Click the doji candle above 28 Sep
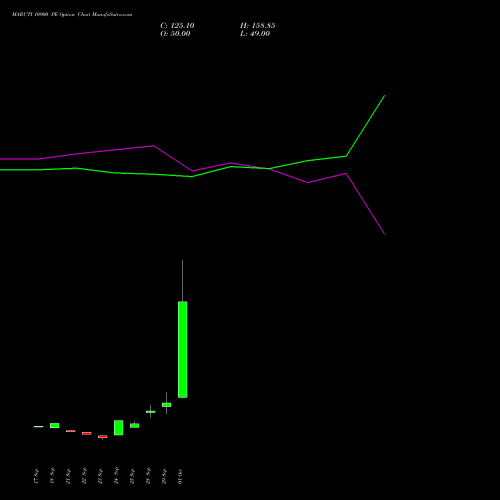500x500 pixels. (151, 412)
